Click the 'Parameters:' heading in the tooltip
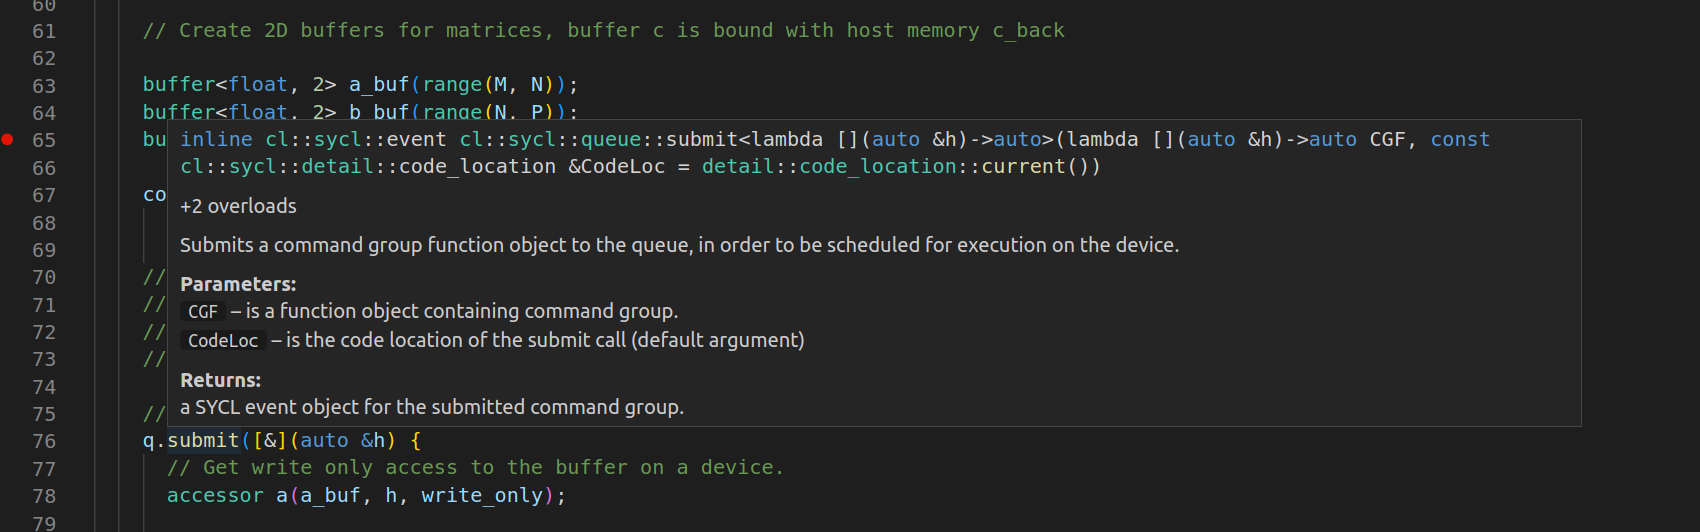The height and width of the screenshot is (532, 1700). tap(238, 284)
